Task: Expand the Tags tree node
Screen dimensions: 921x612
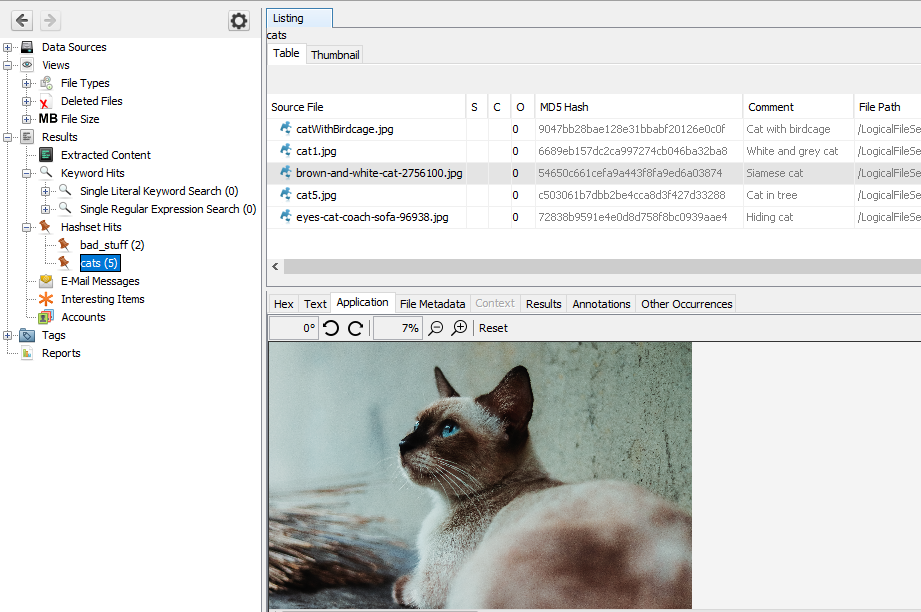Action: pos(8,335)
